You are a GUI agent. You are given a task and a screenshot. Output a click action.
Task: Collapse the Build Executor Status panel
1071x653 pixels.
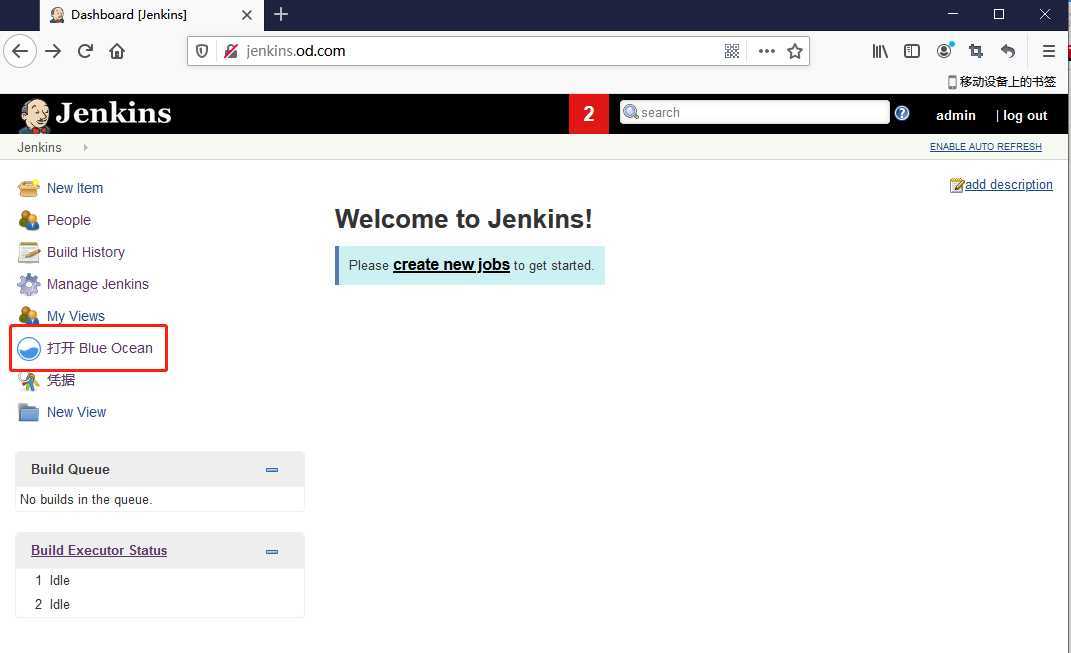(272, 552)
